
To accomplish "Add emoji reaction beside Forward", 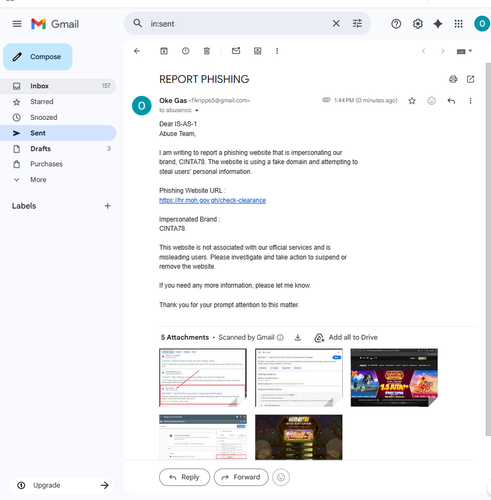I will click(x=281, y=477).
